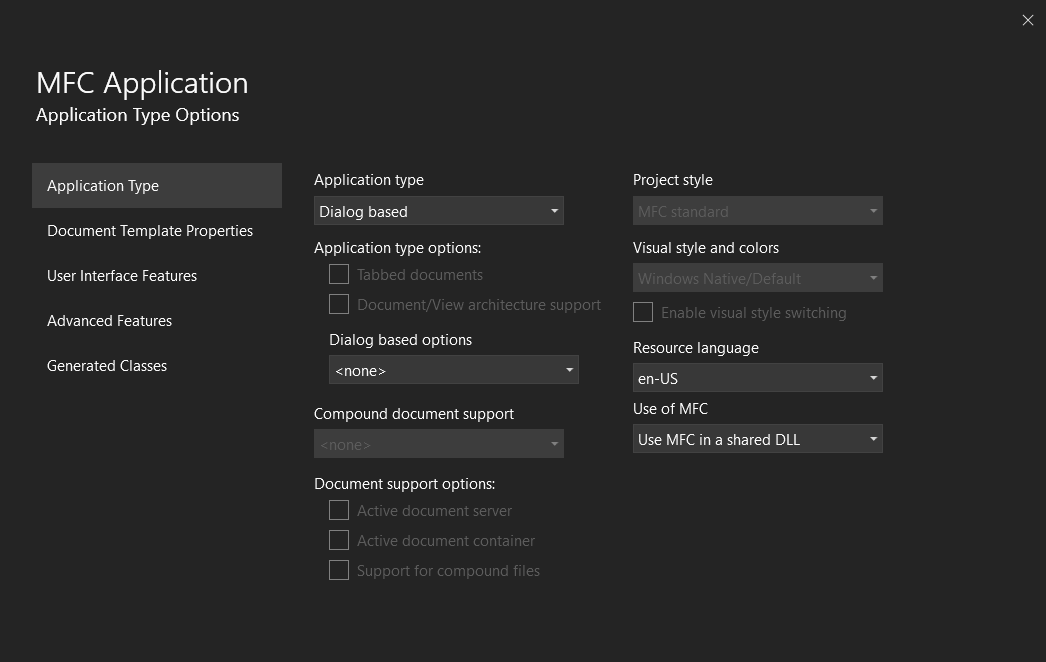This screenshot has width=1046, height=662.
Task: Close the MFC Application wizard
Action: point(1027,20)
